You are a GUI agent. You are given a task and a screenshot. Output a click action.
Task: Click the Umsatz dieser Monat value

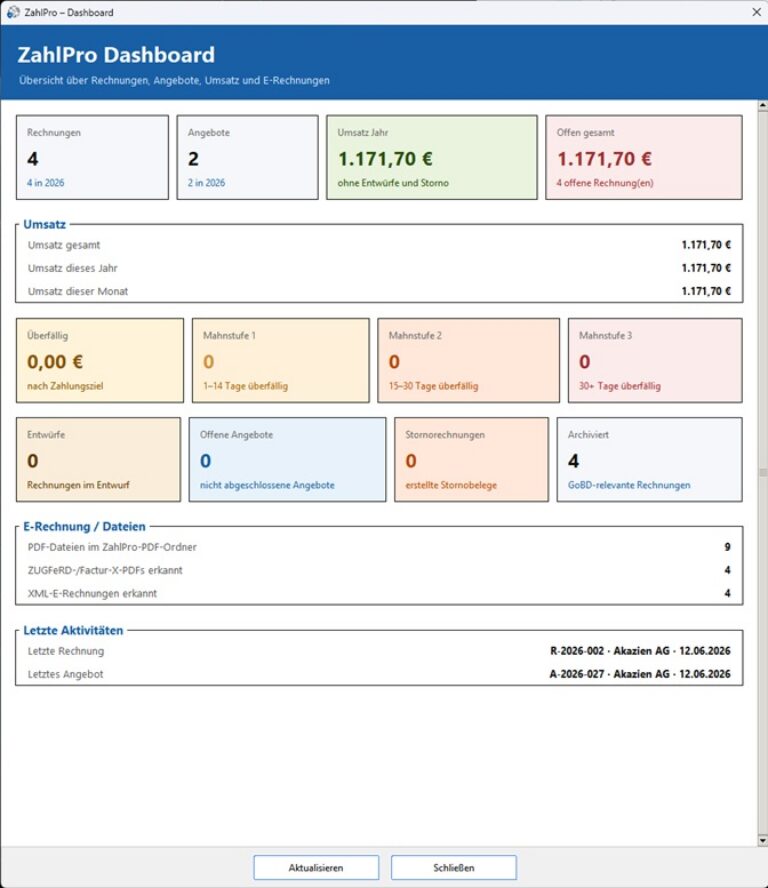pos(706,291)
